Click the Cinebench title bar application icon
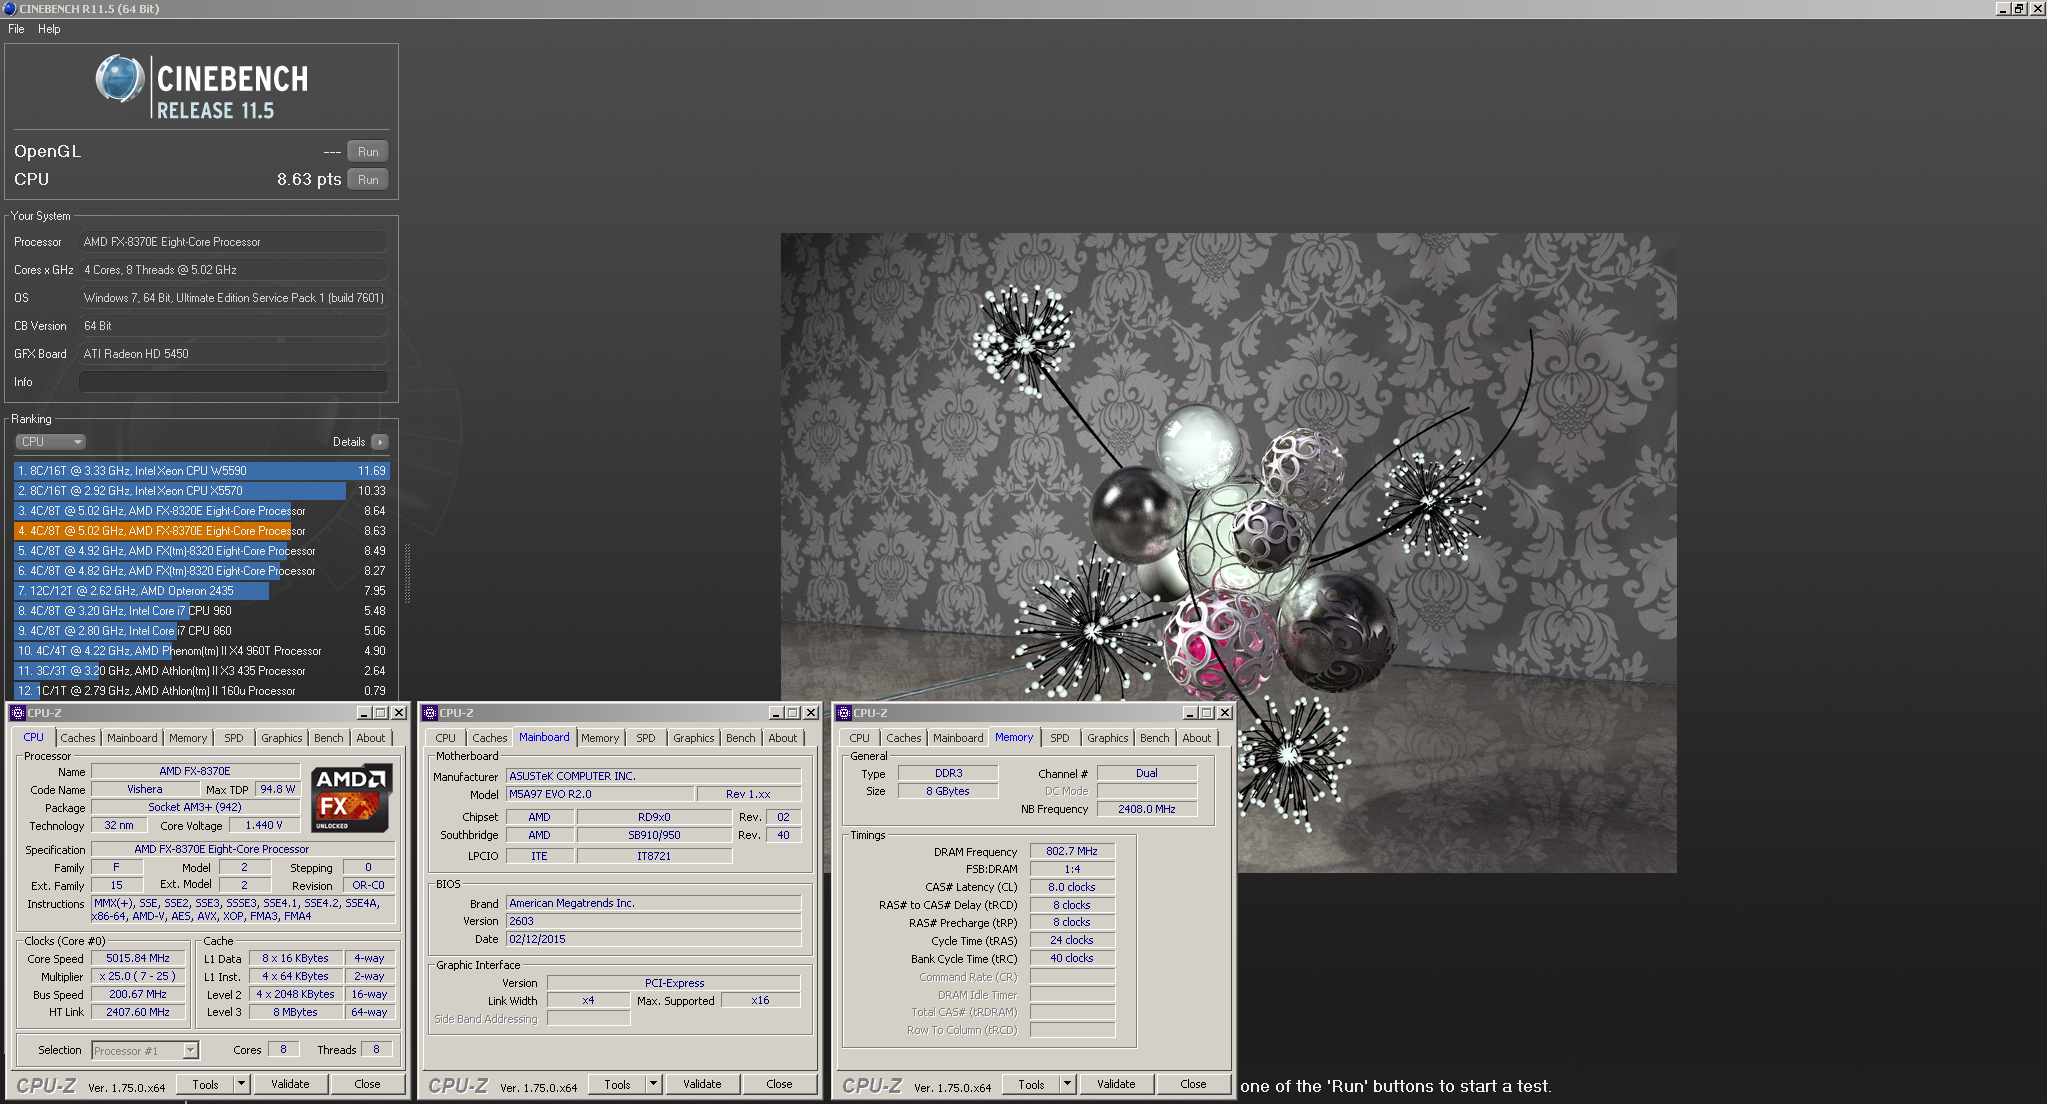 [x=9, y=8]
